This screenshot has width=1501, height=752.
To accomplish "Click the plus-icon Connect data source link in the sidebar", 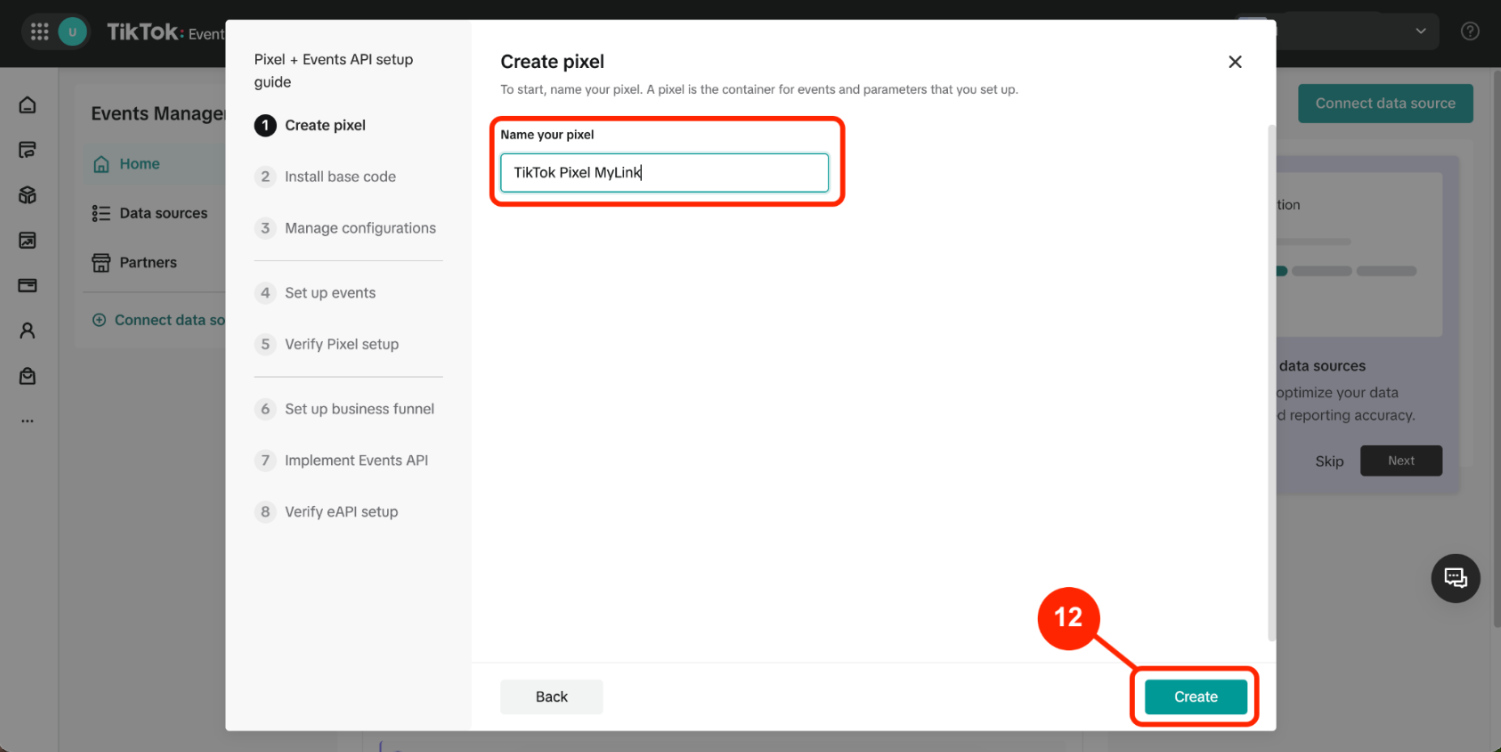I will point(158,320).
